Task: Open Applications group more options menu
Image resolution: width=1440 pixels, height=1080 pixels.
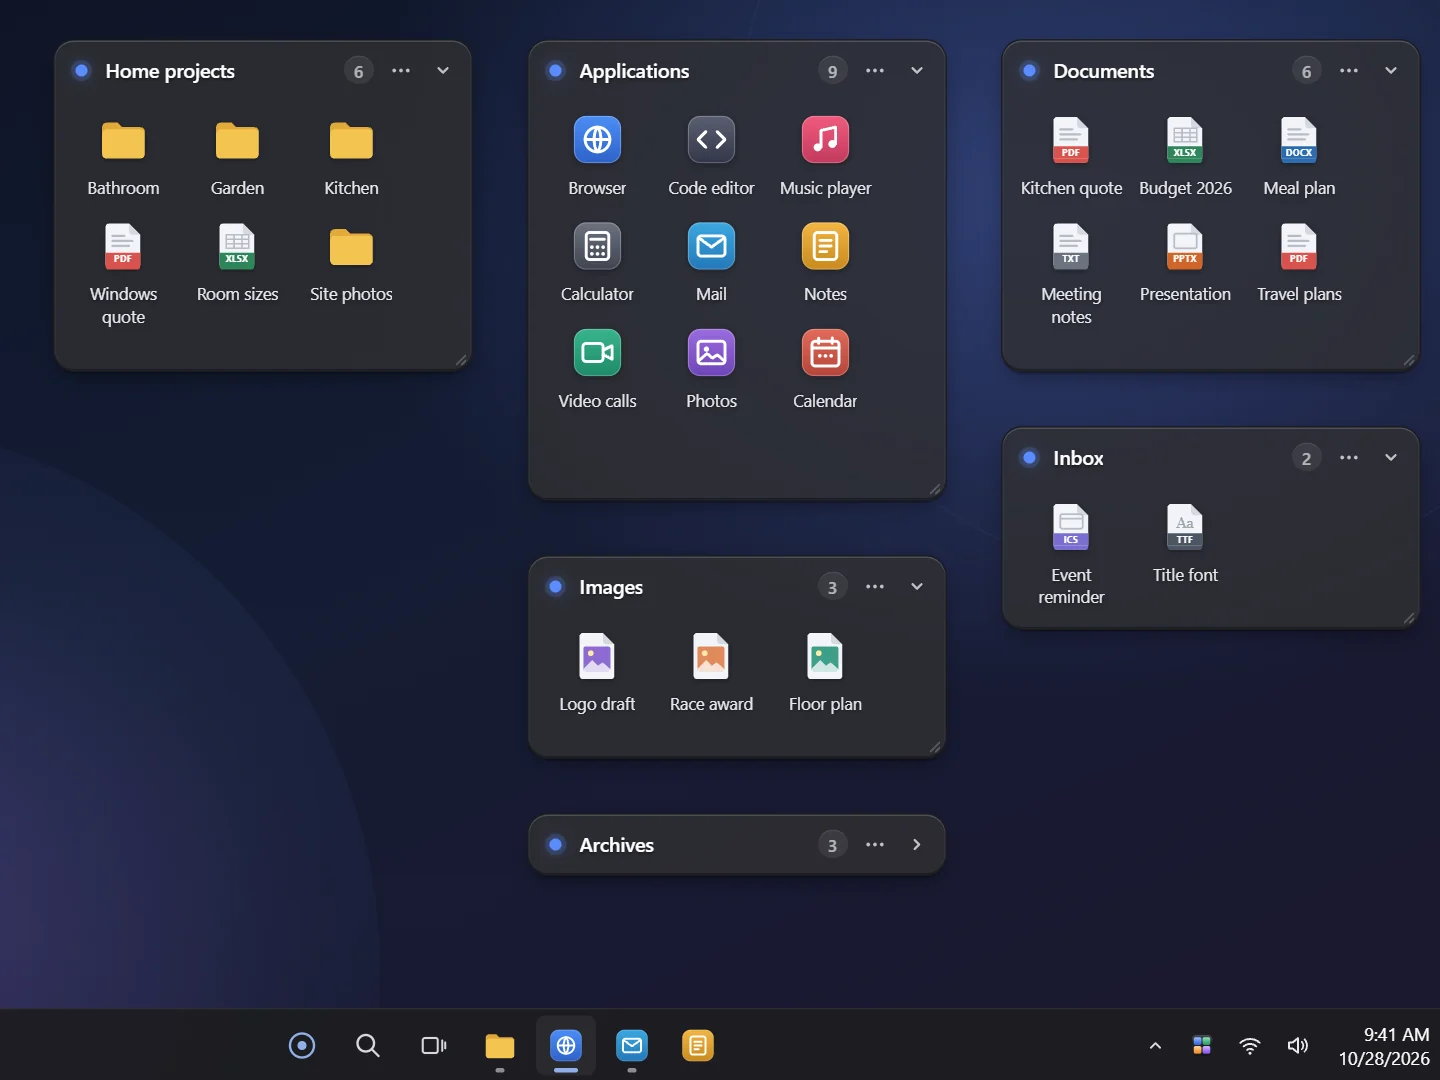Action: 875,71
